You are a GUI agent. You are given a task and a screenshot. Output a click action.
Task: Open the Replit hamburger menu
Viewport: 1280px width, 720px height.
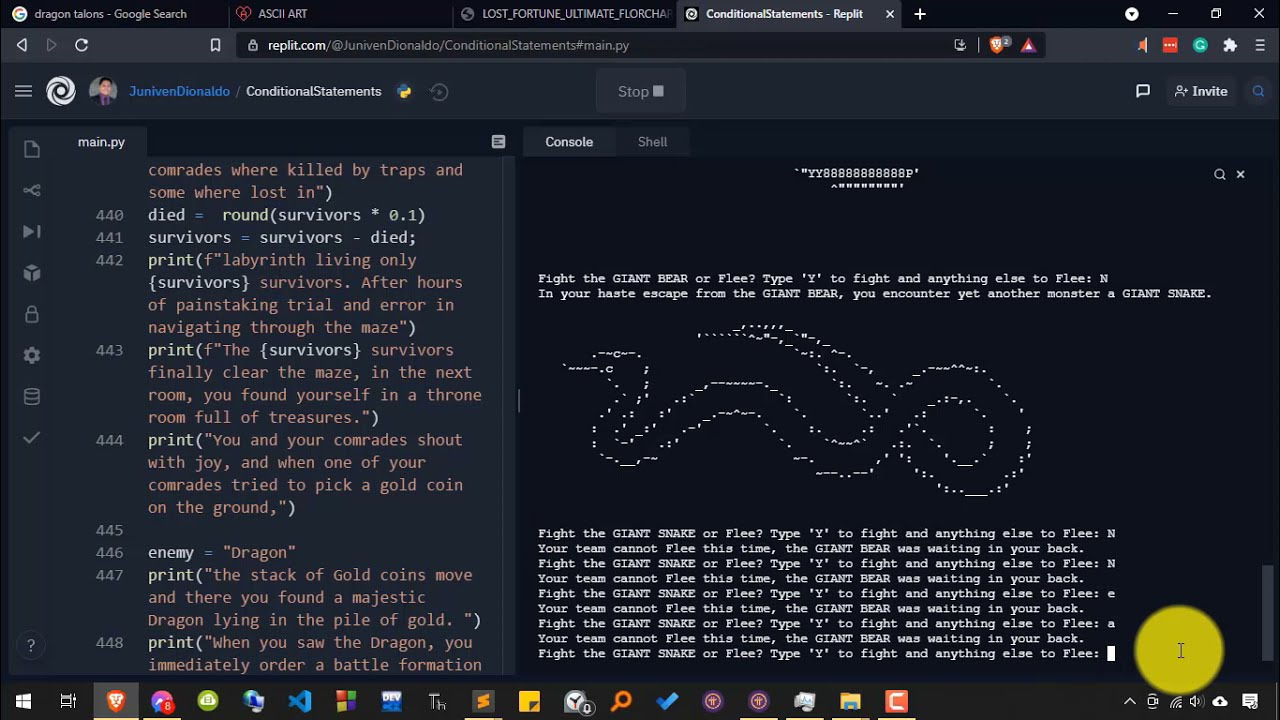pyautogui.click(x=23, y=91)
